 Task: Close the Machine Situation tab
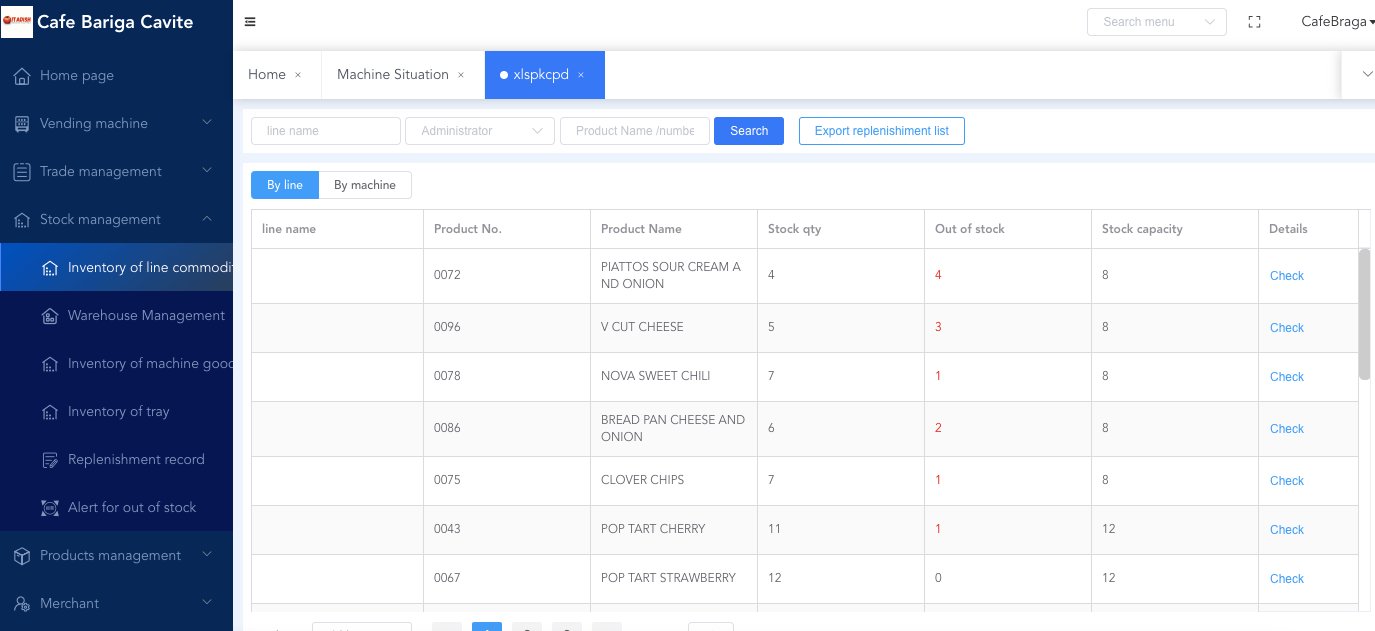coord(461,75)
